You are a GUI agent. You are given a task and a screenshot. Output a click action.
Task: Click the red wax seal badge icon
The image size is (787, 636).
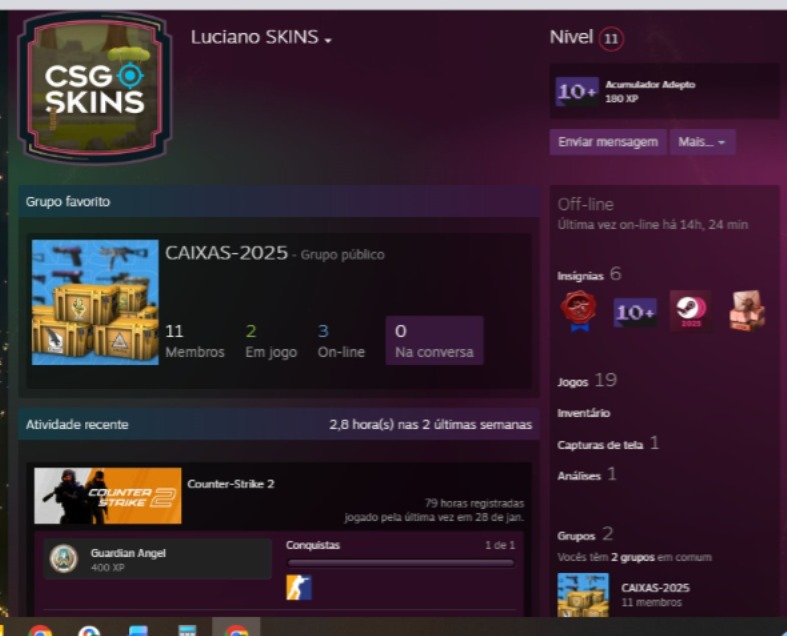point(579,312)
